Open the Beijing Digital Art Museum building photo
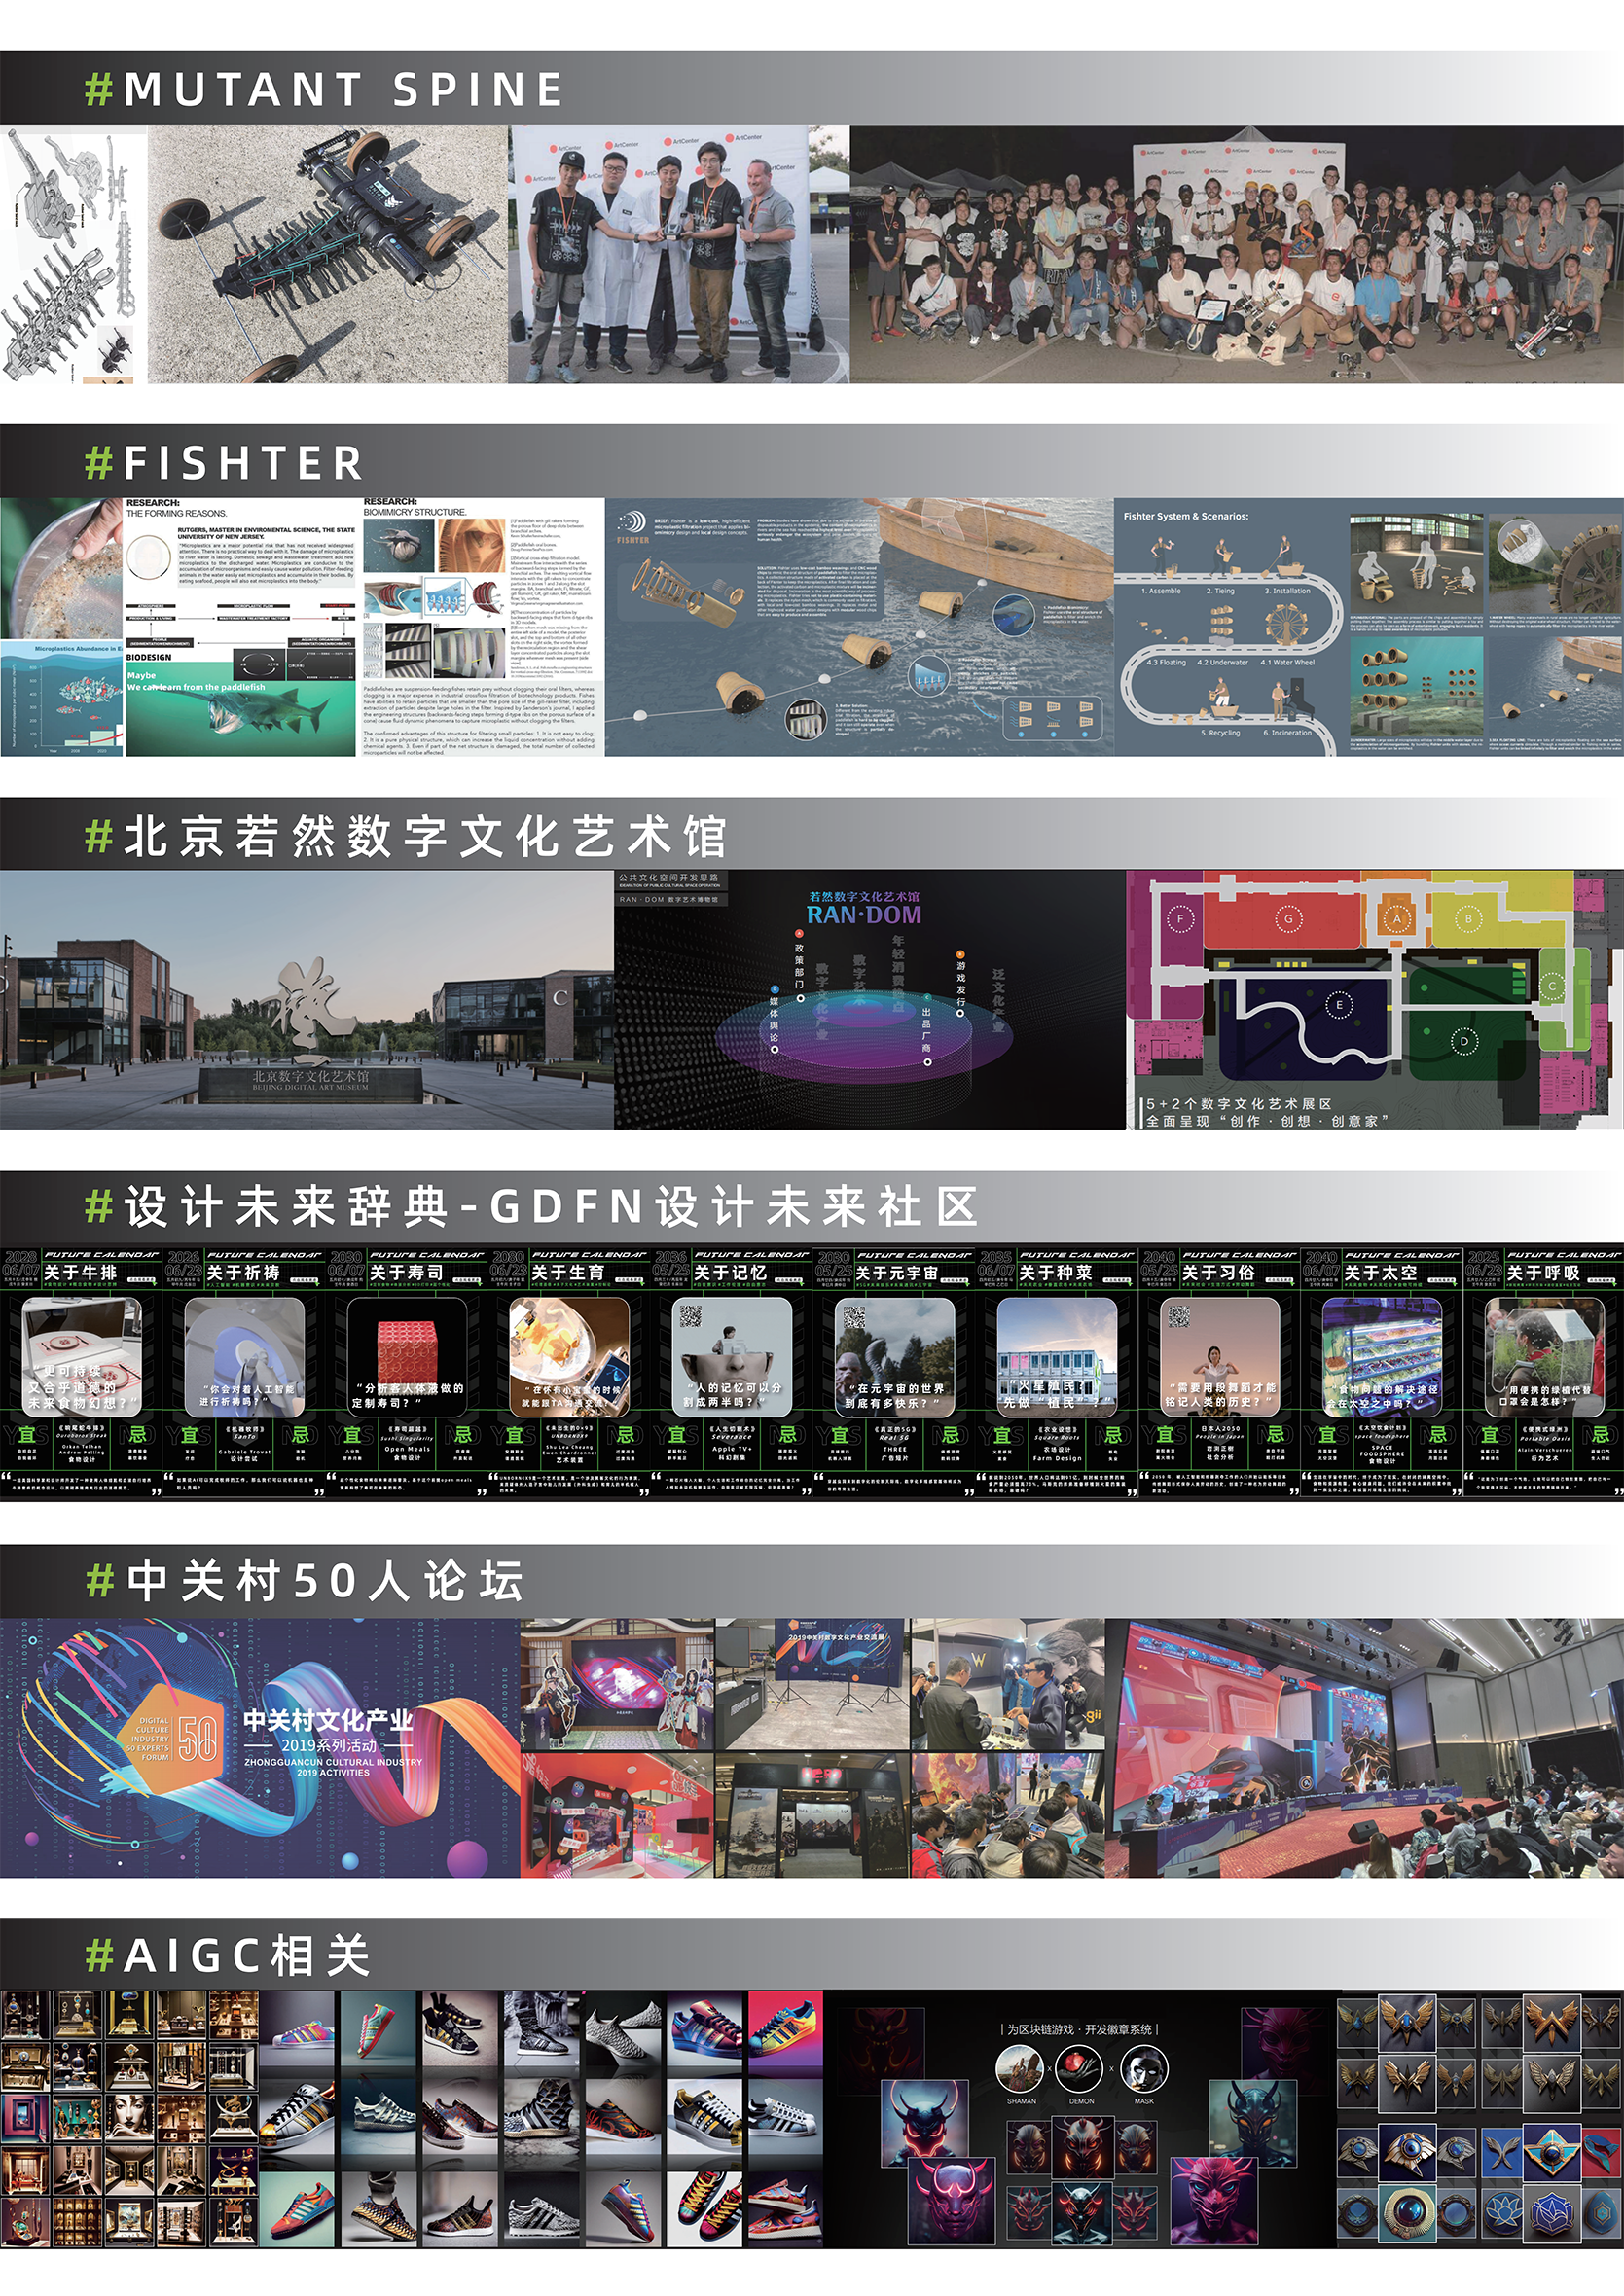Screen dimensions: 1624x2296 [x=306, y=1000]
